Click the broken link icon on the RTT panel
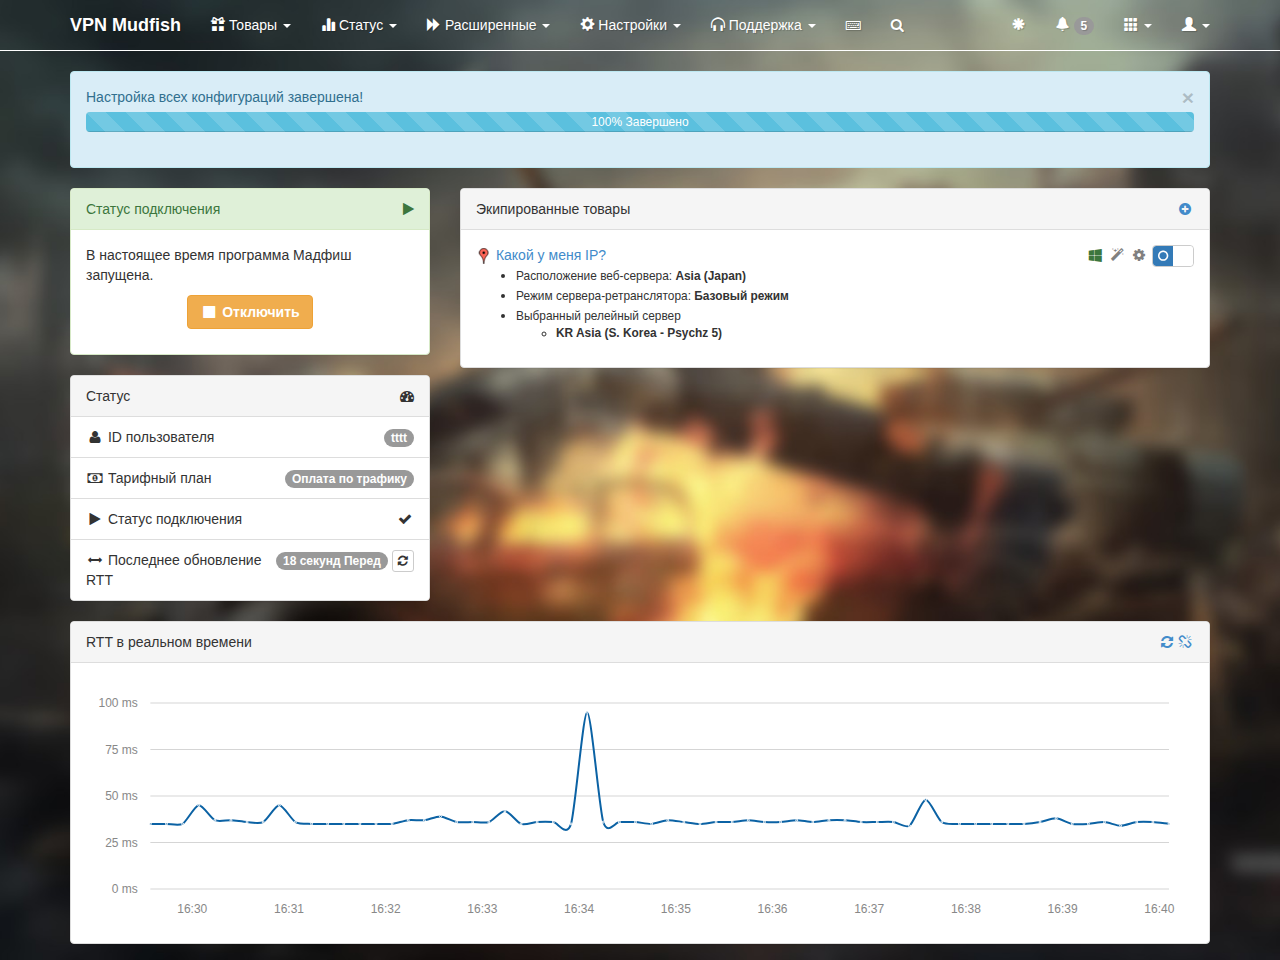Screen dimensions: 1280x960 1185,642
